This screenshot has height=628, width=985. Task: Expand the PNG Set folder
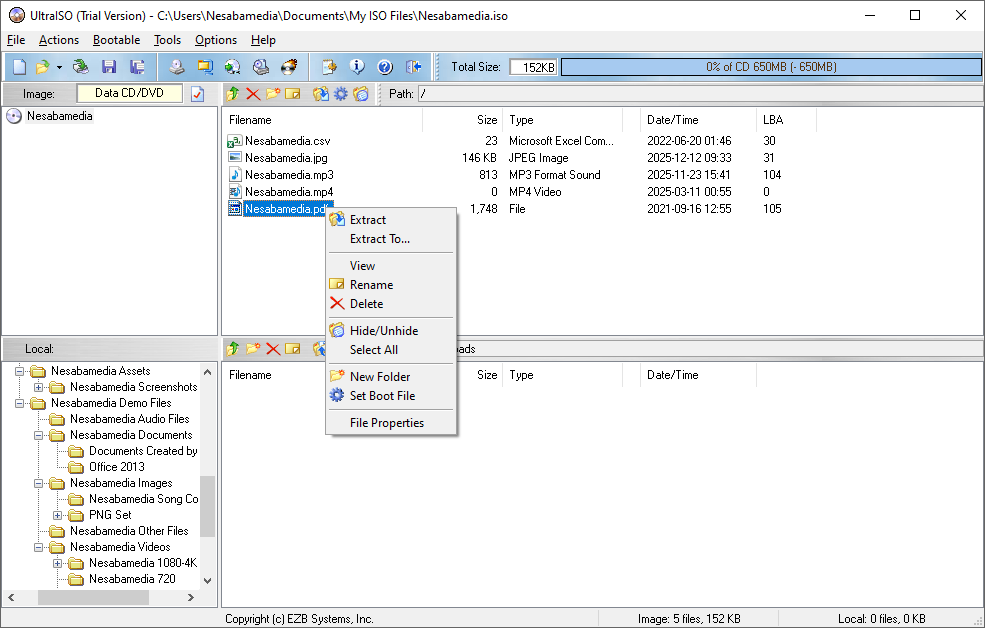58,515
